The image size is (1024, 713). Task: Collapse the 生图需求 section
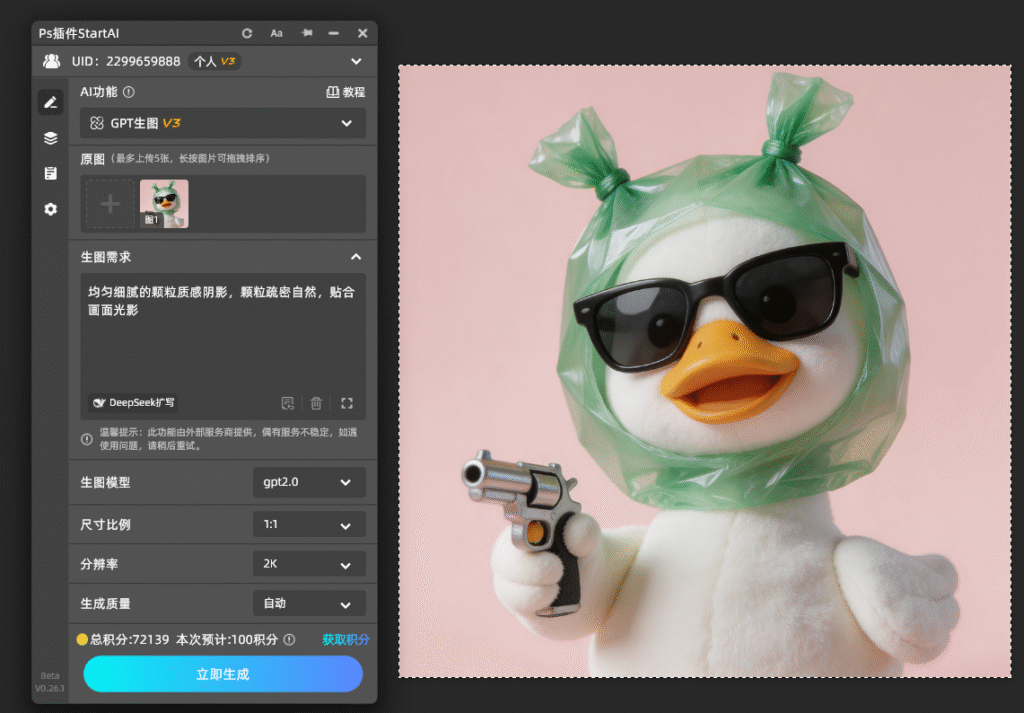356,257
